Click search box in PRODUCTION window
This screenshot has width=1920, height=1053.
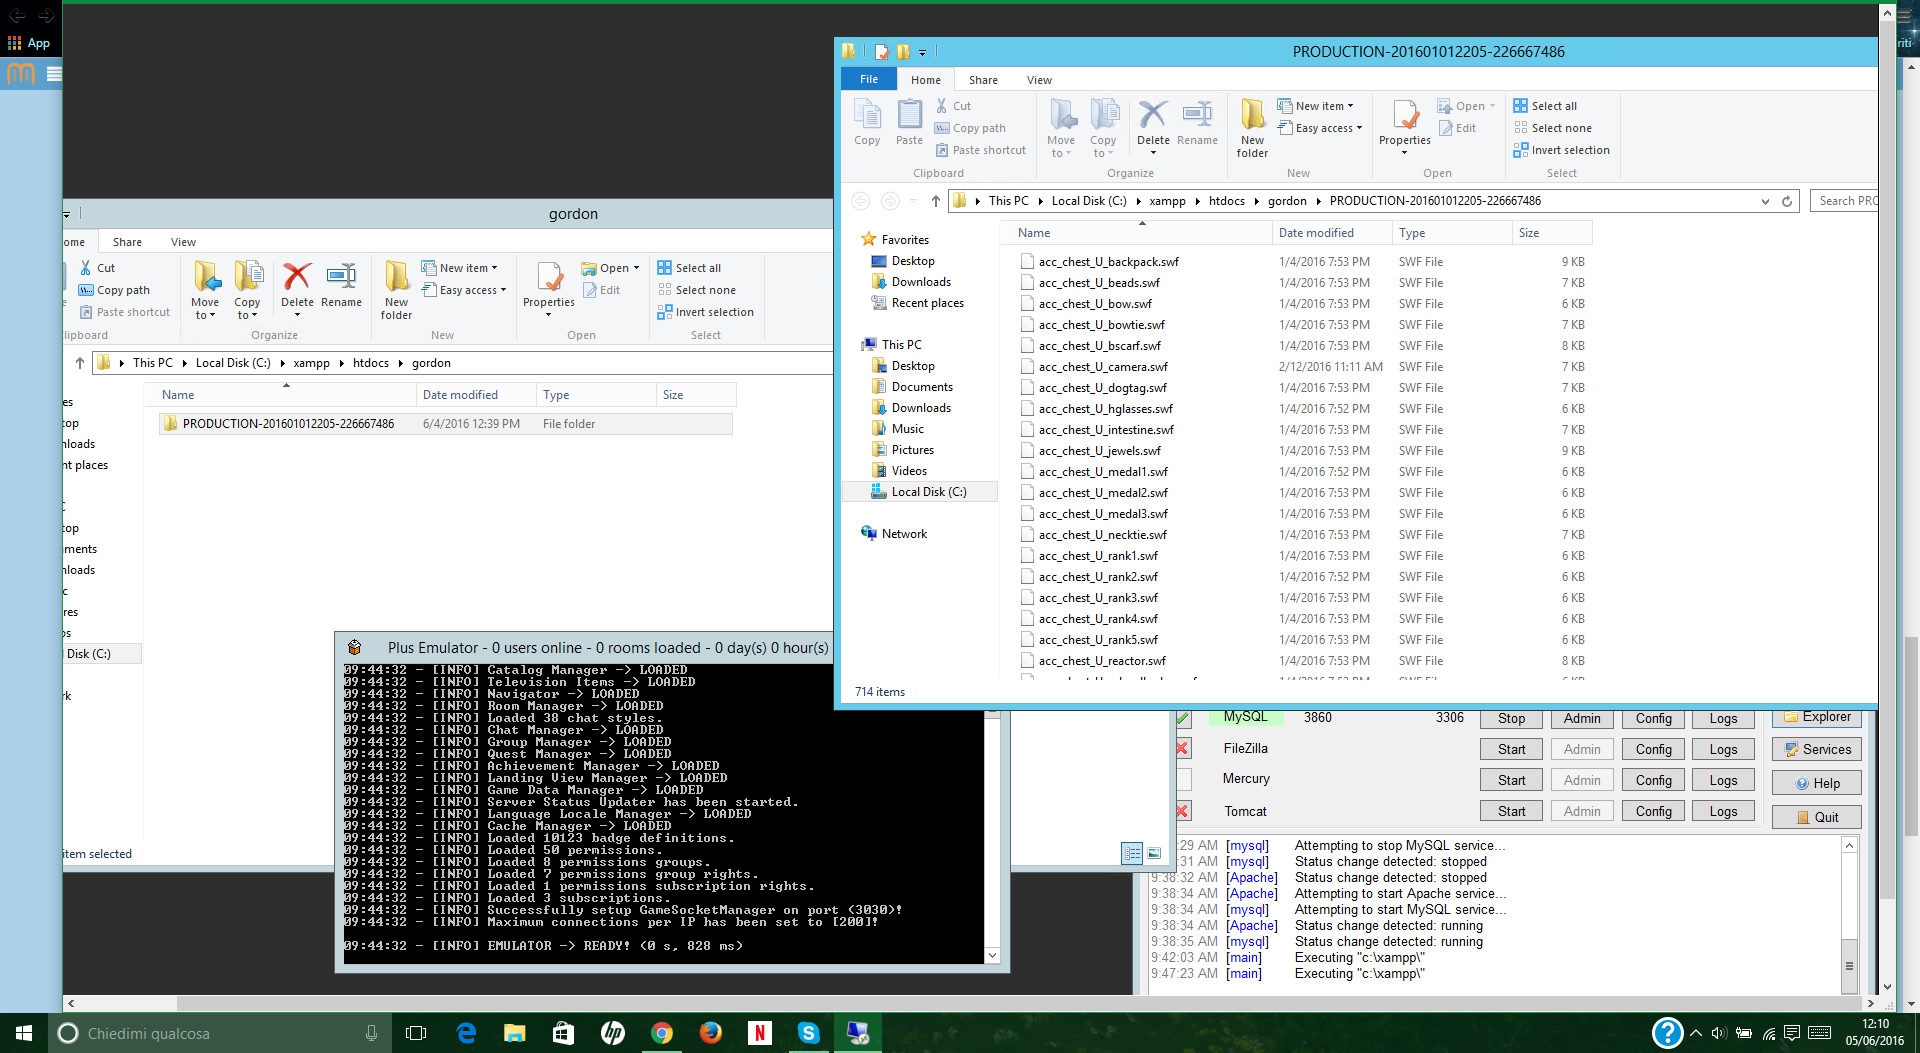coord(1844,201)
